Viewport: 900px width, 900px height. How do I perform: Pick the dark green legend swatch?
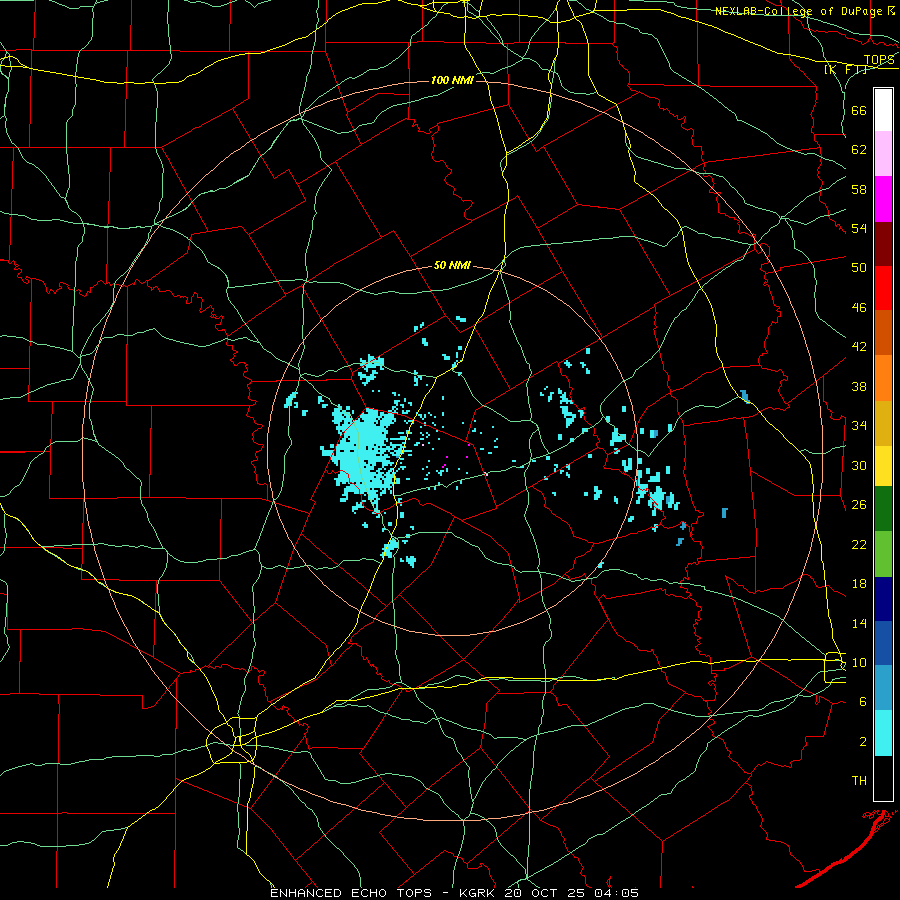(x=883, y=509)
